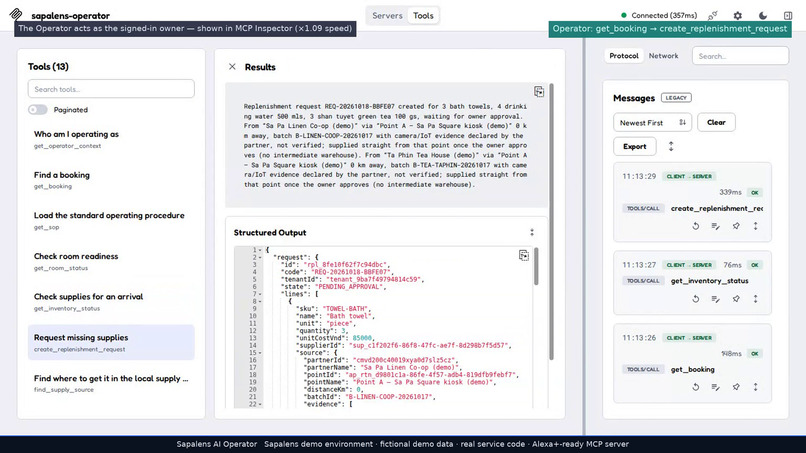The width and height of the screenshot is (806, 453).
Task: Click the LEGACY badge
Action: [676, 98]
